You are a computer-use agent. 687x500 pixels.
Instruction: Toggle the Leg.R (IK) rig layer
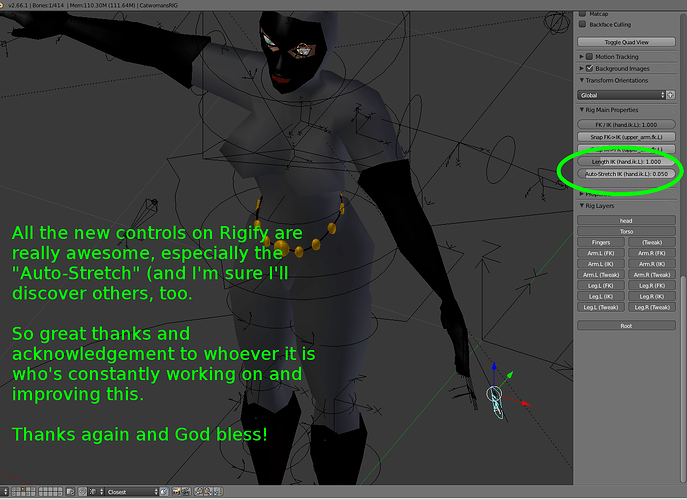(x=652, y=296)
